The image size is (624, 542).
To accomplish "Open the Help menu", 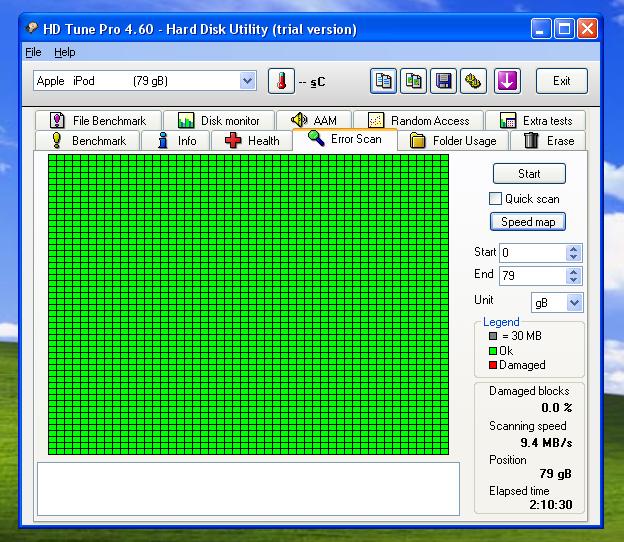I will click(x=65, y=52).
